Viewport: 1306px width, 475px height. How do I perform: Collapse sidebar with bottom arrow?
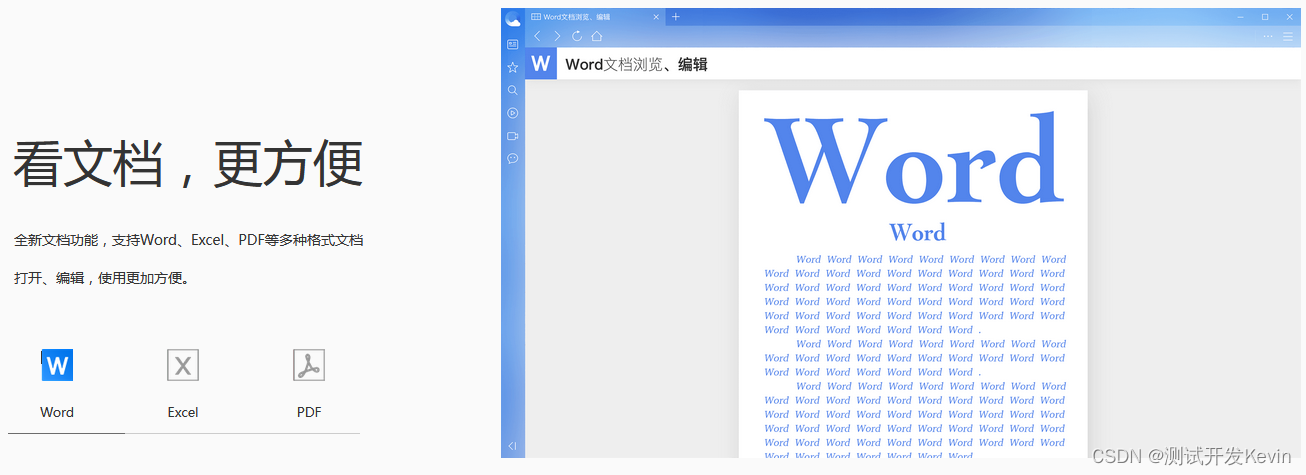click(x=513, y=446)
